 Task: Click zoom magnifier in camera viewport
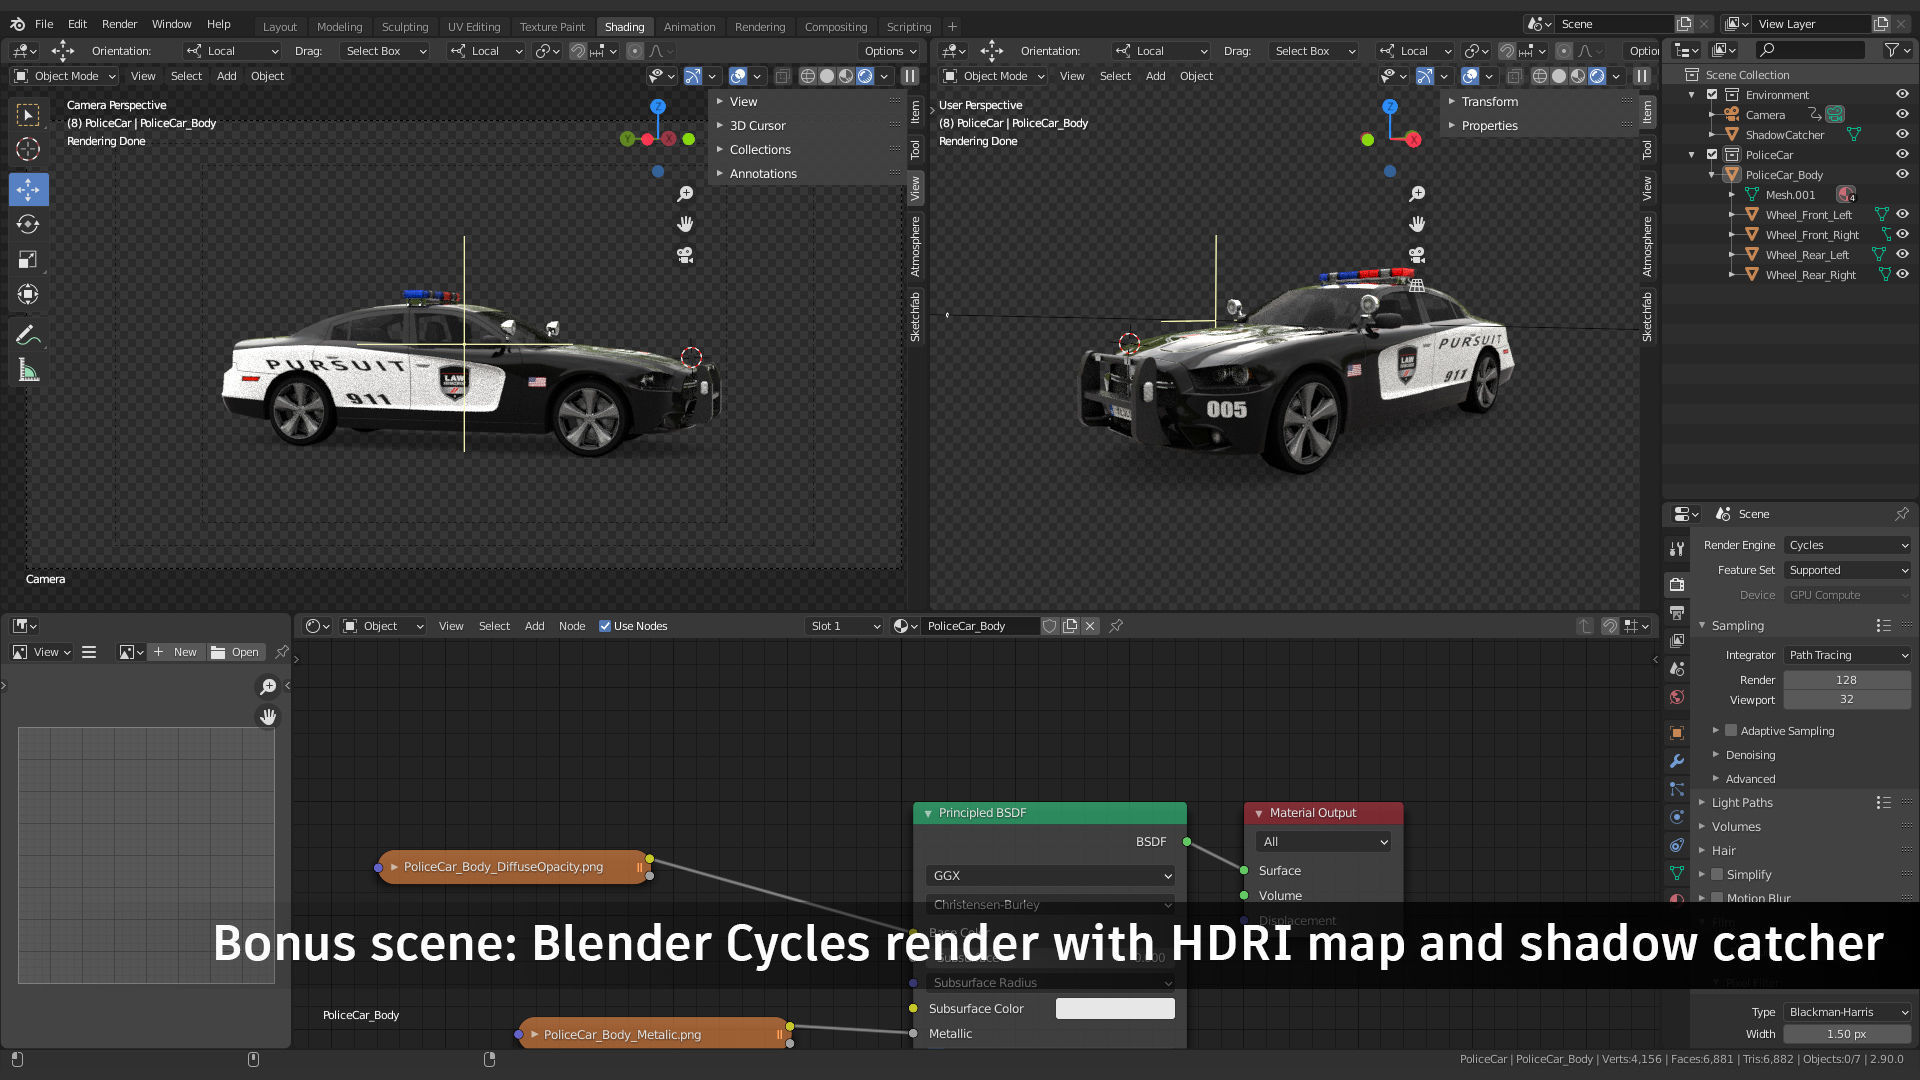click(x=685, y=194)
